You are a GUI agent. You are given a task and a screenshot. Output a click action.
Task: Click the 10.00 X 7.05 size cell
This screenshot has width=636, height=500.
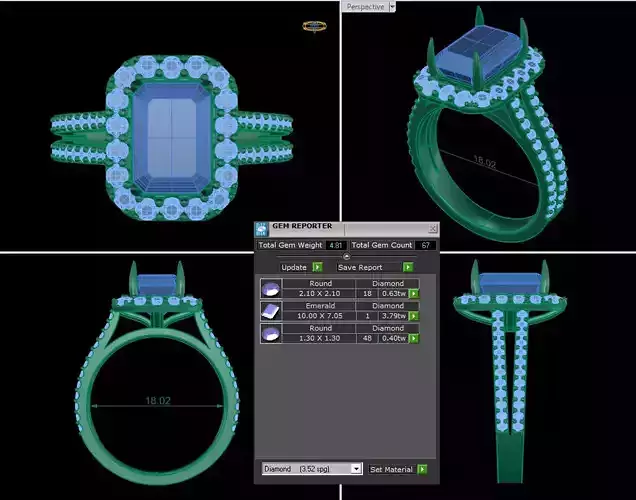(x=320, y=316)
